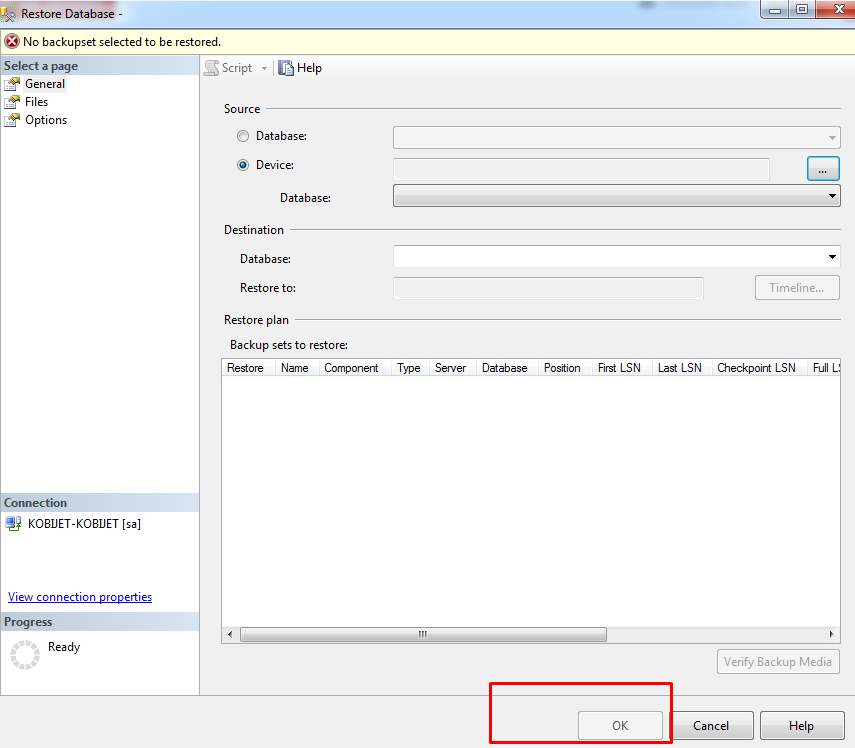Click the Restore Database title bar icon
855x748 pixels.
click(x=8, y=14)
